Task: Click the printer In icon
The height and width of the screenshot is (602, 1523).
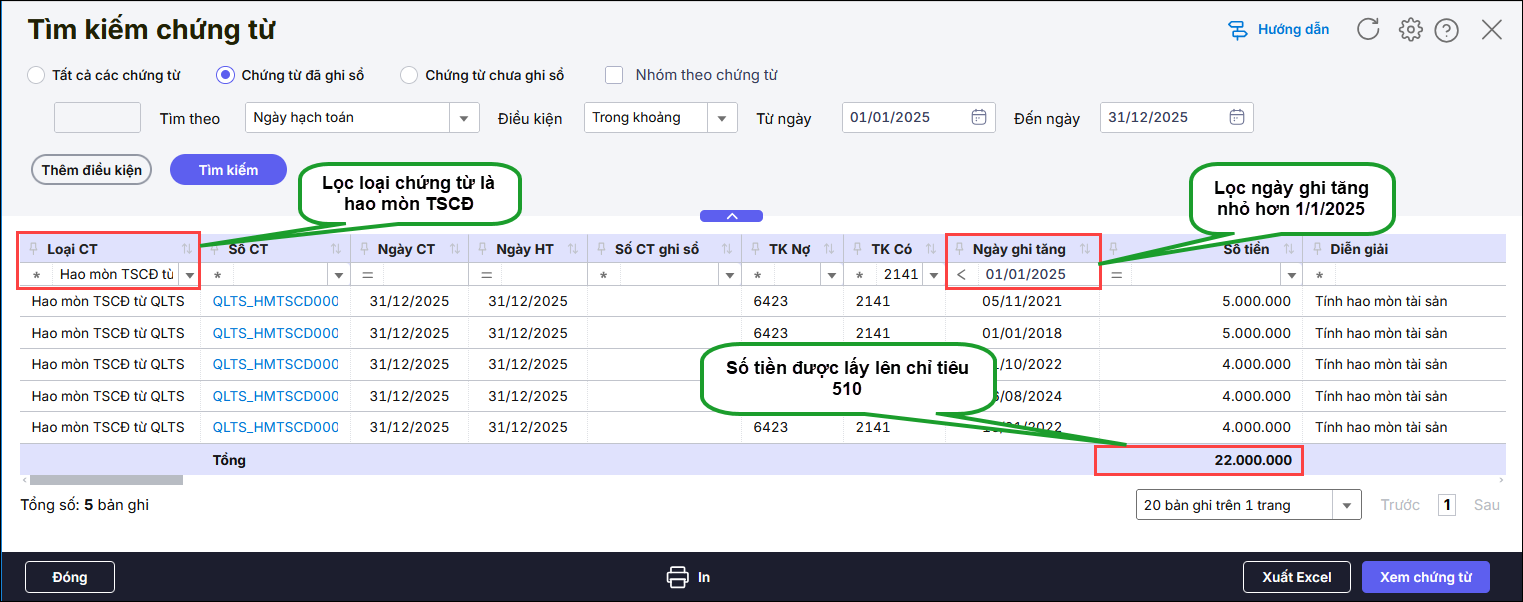Action: pos(678,577)
